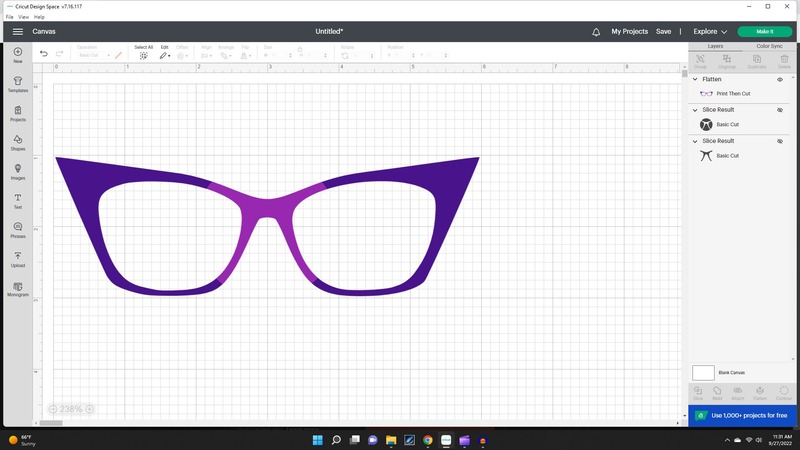
Task: Open the Shapes tool
Action: tap(18, 143)
